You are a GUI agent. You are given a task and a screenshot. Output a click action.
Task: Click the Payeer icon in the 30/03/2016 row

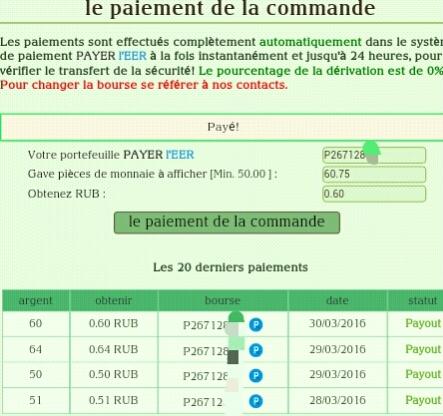coord(256,324)
